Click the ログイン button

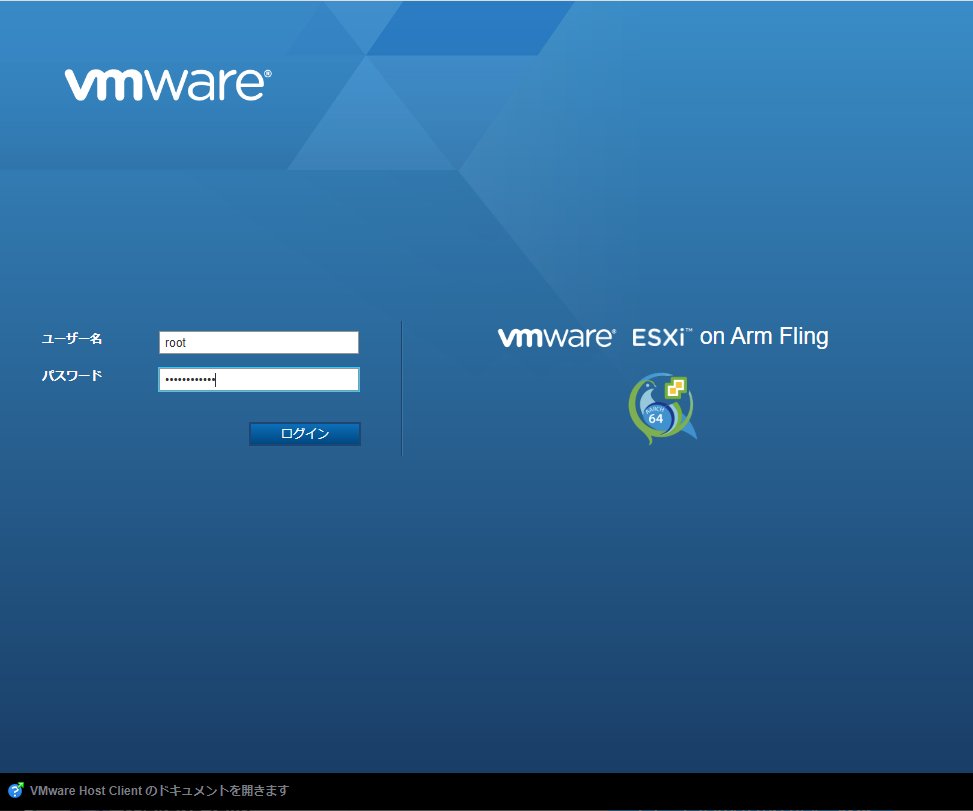click(x=305, y=434)
